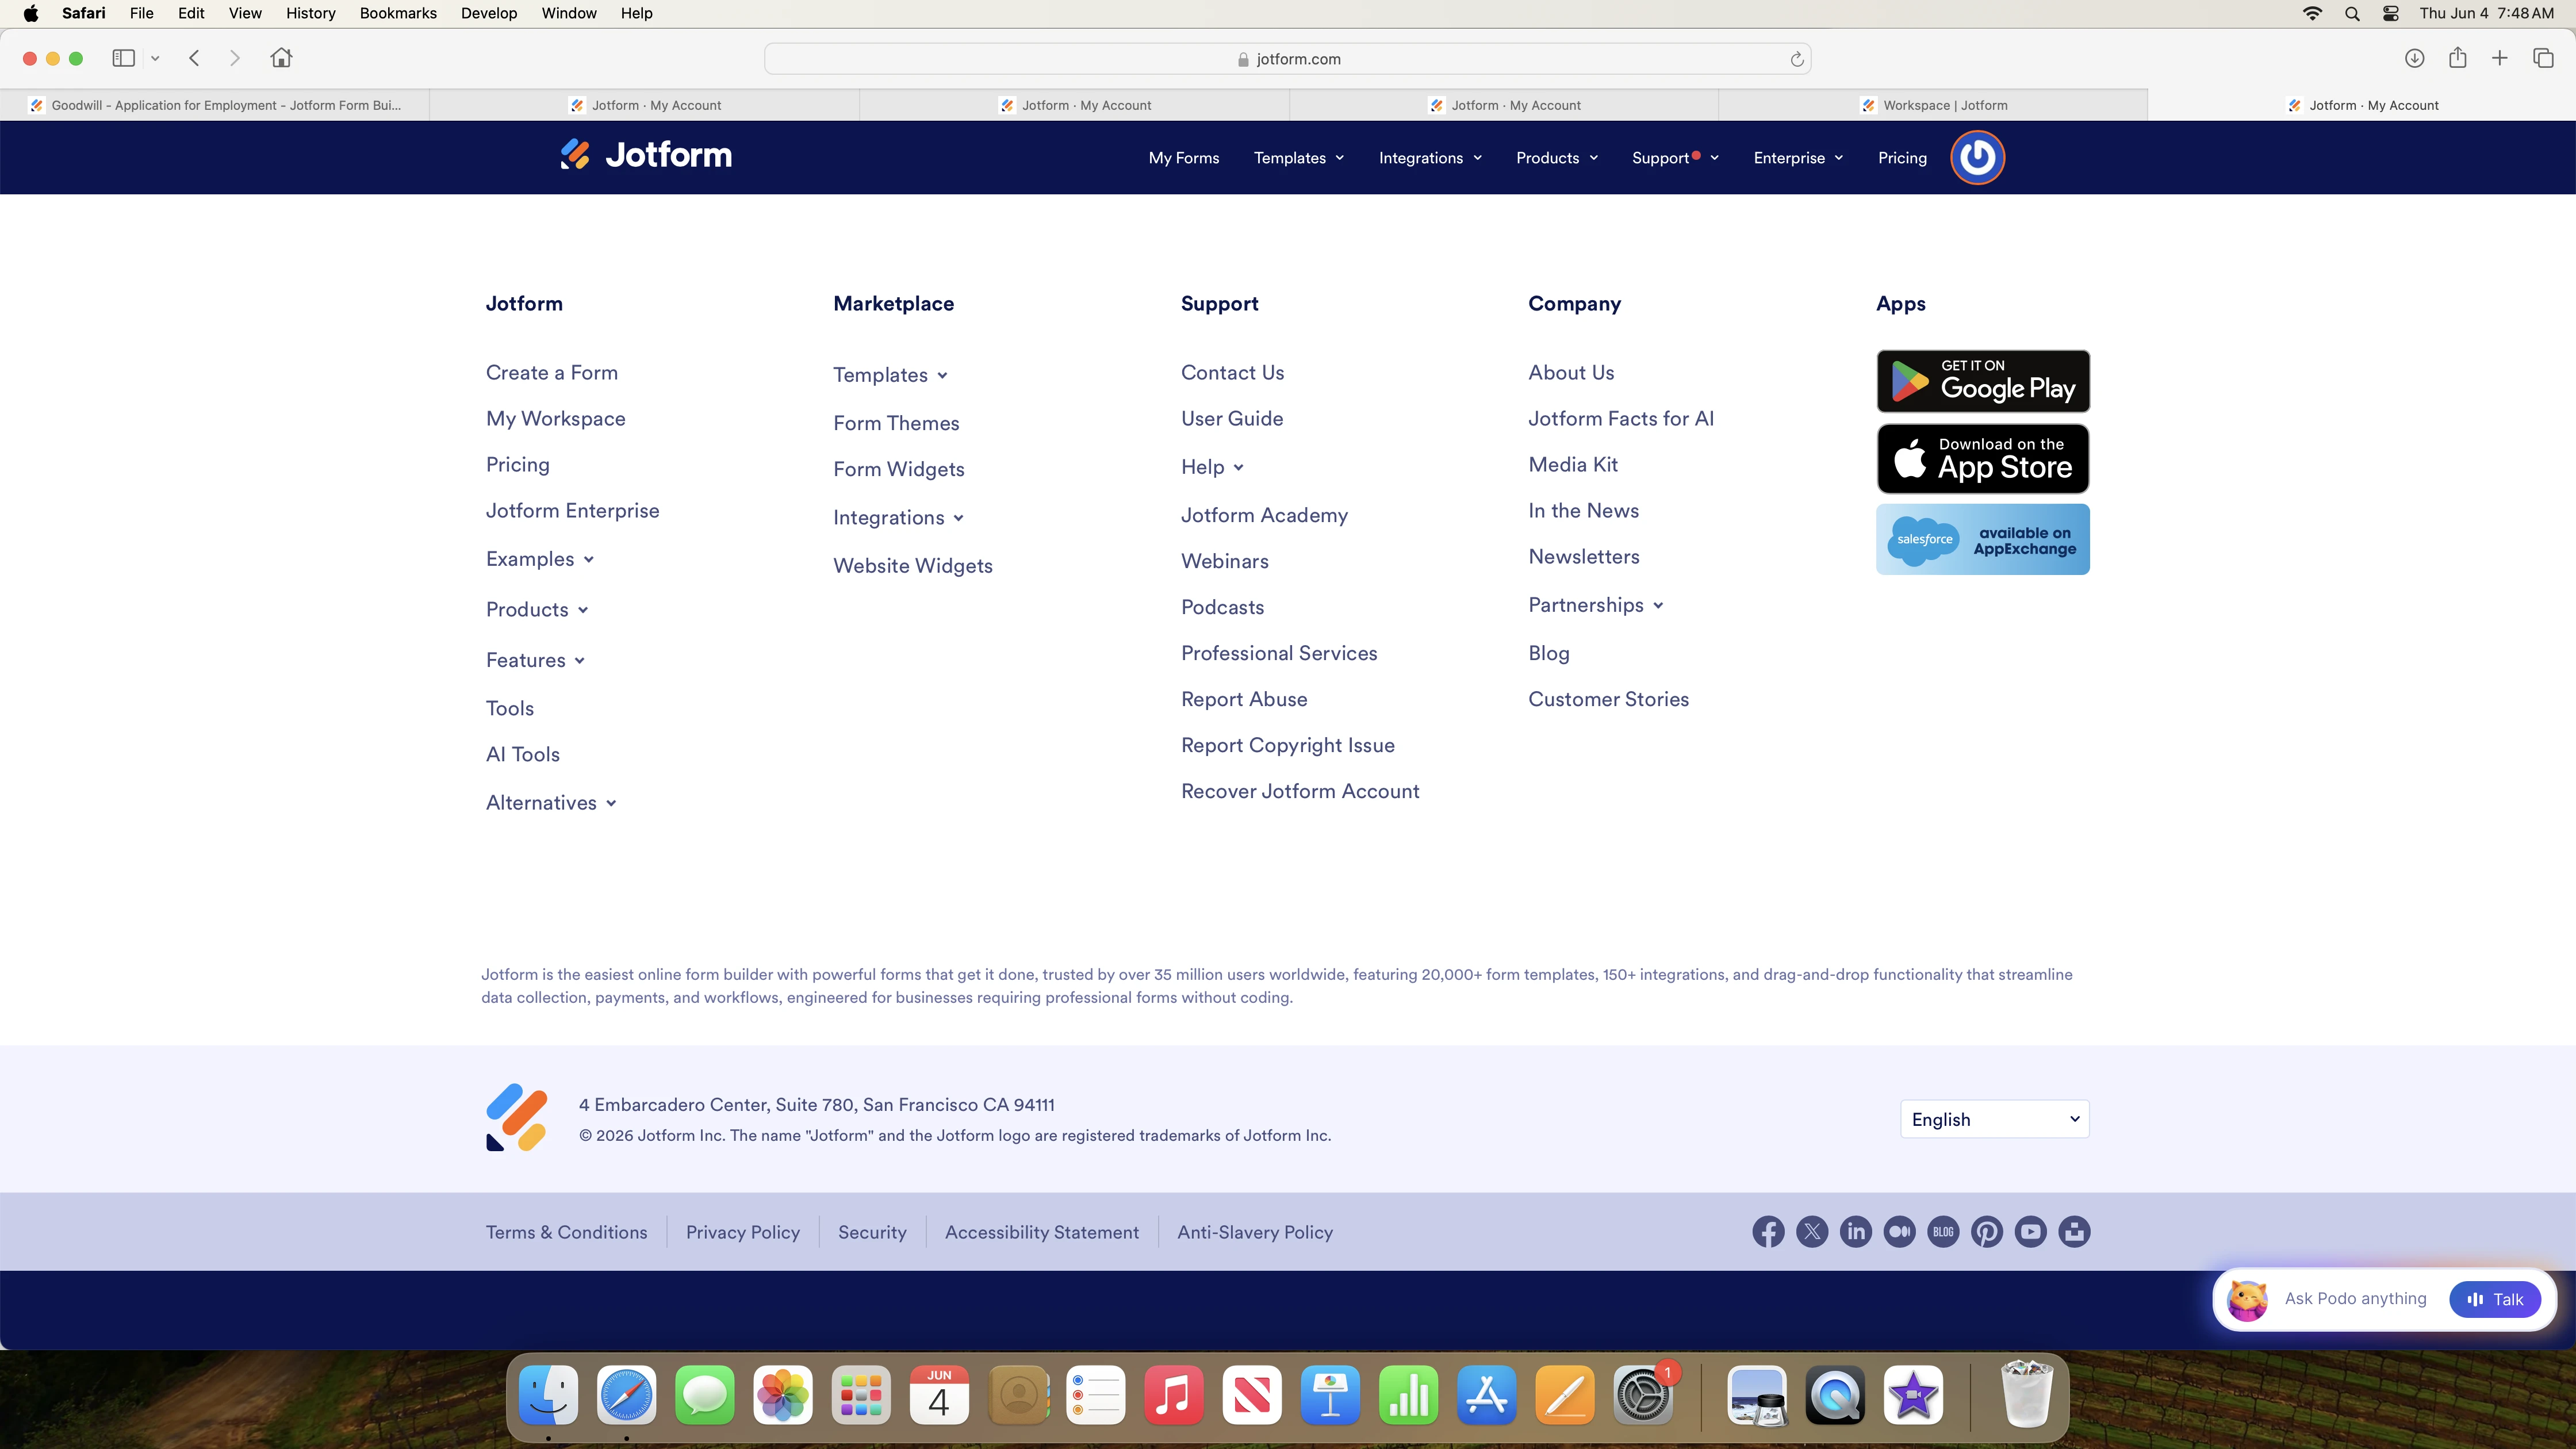Open My Workspace link
2576x1449 pixels.
(x=556, y=419)
